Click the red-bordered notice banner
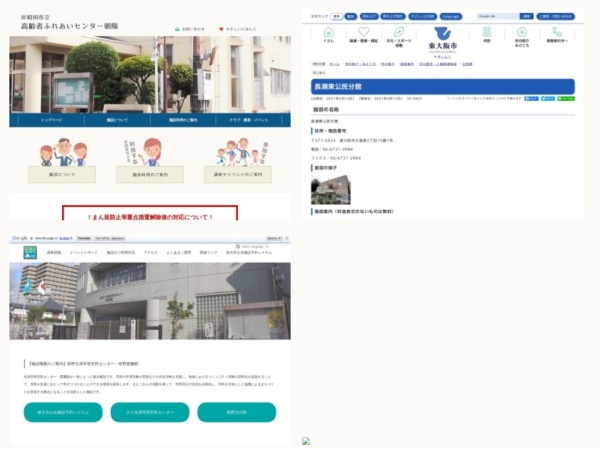 [150, 213]
